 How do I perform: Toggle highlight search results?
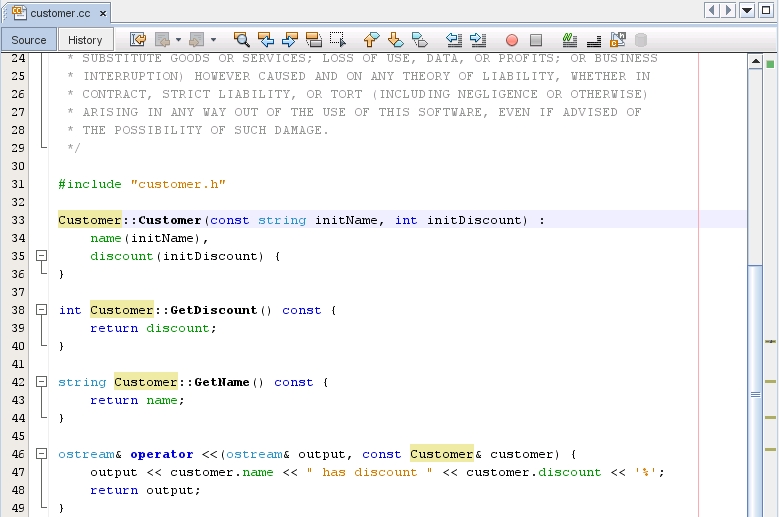pyautogui.click(x=313, y=40)
